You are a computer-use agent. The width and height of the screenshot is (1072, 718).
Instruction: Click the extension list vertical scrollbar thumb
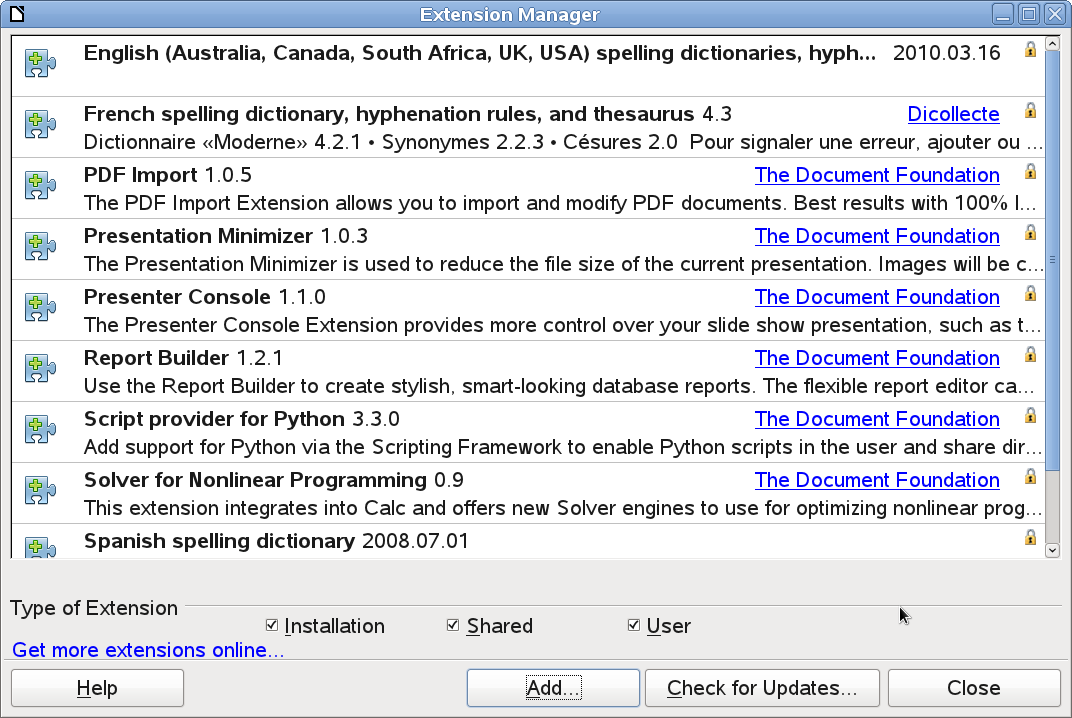pos(1053,261)
